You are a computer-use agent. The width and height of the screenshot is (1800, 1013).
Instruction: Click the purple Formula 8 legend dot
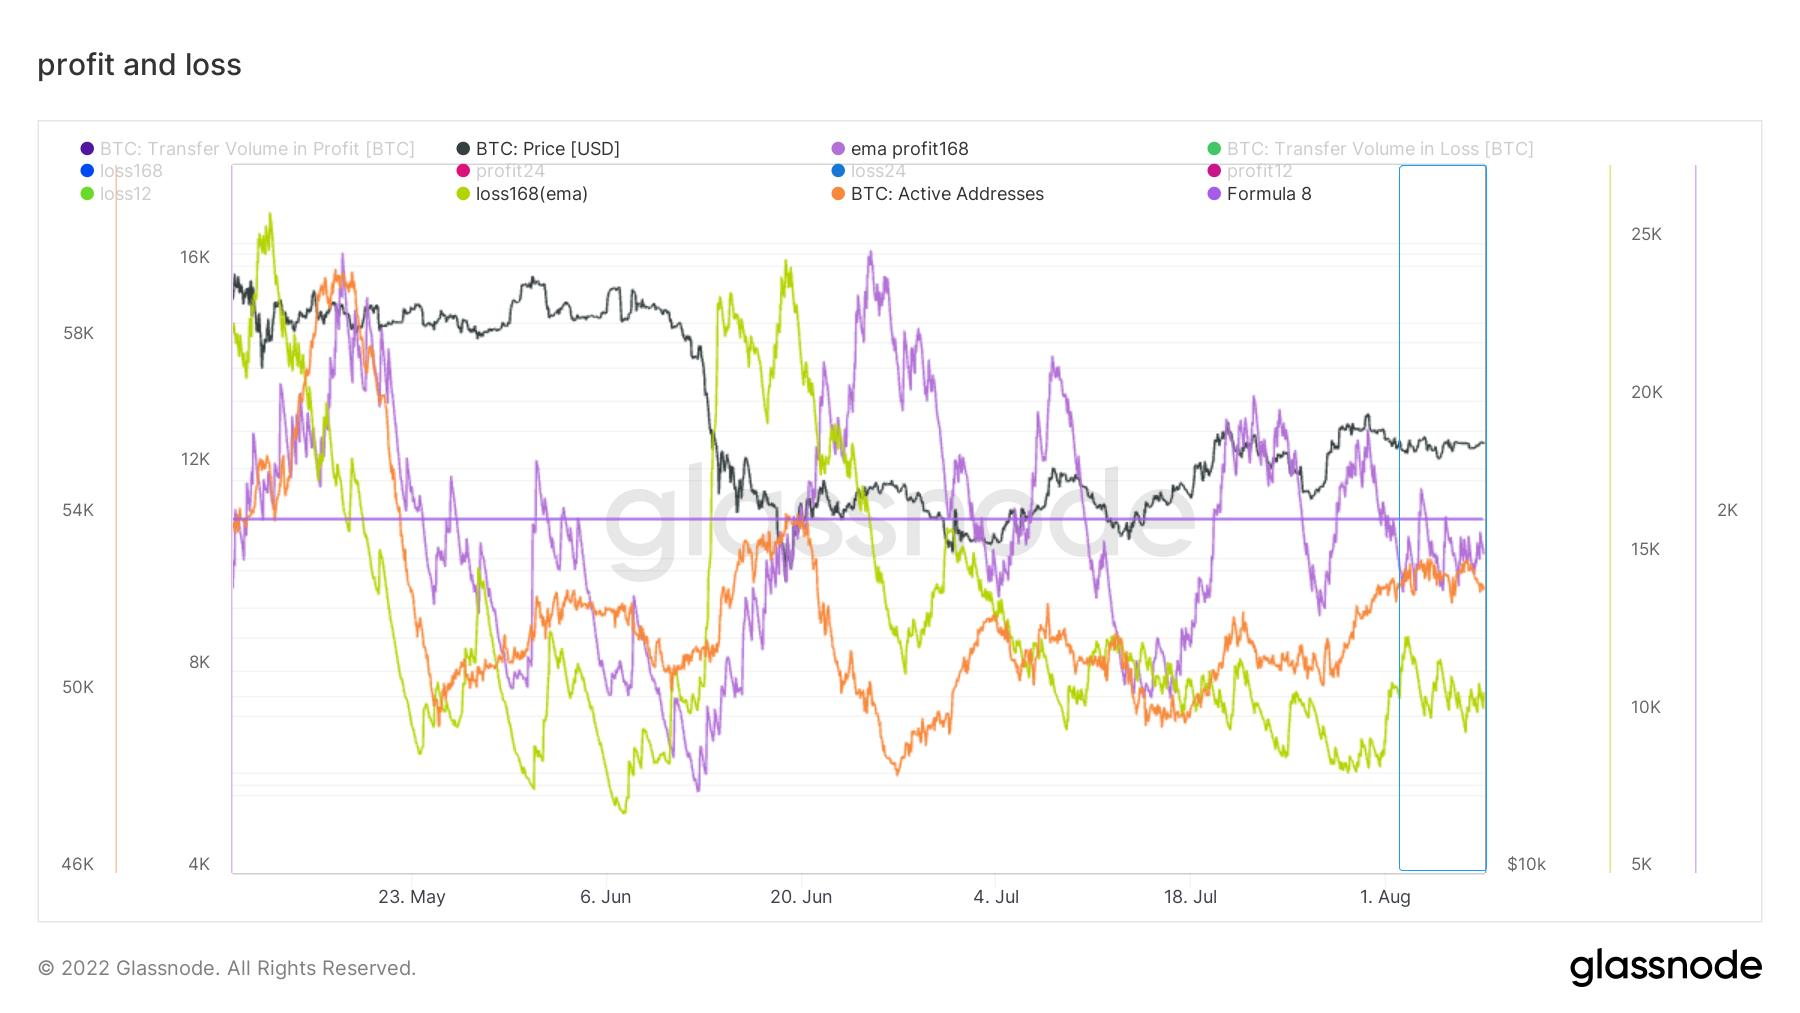point(1214,194)
